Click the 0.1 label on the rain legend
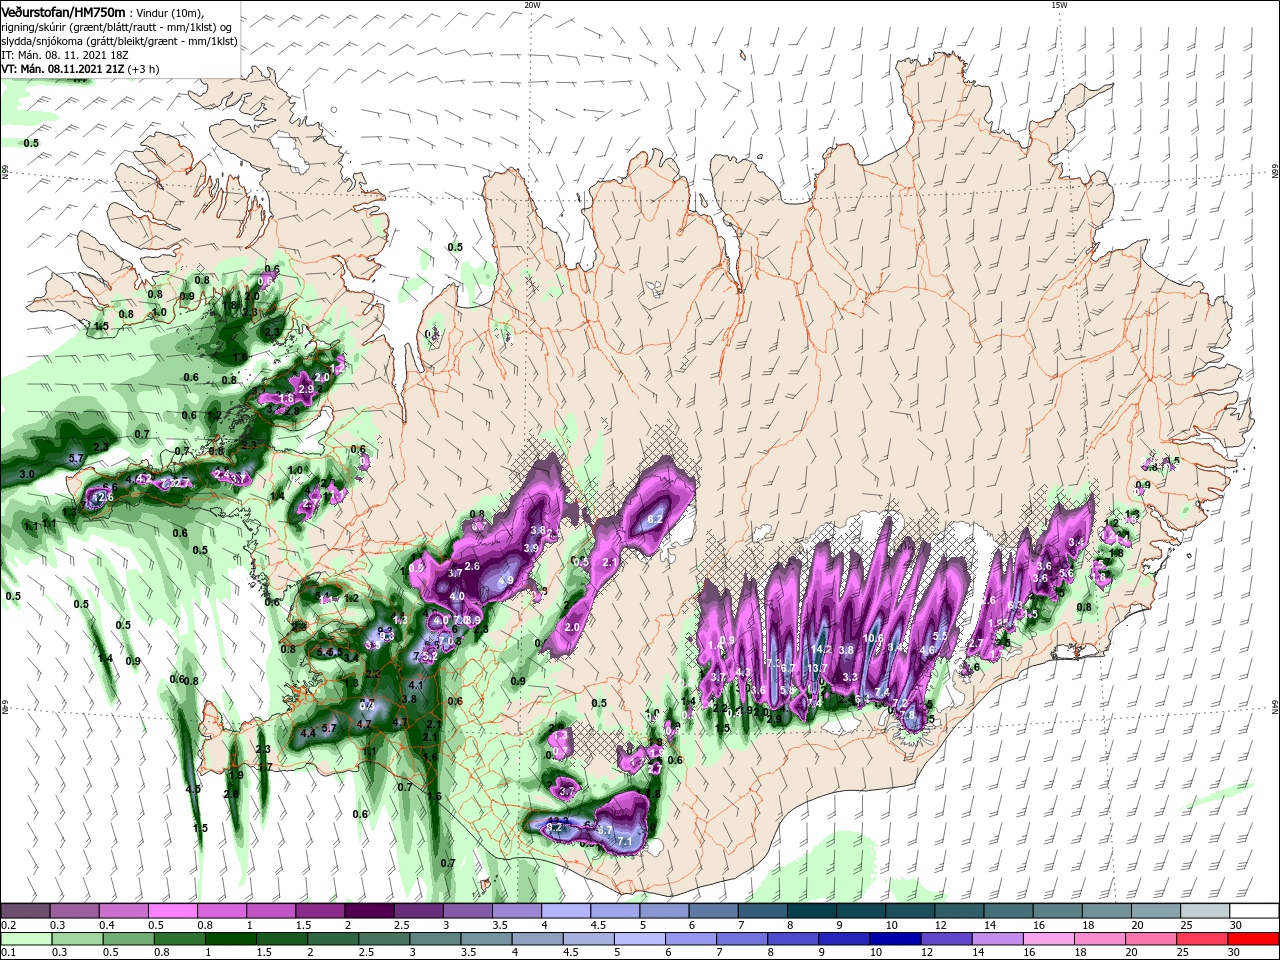The height and width of the screenshot is (960, 1280). click(8, 953)
